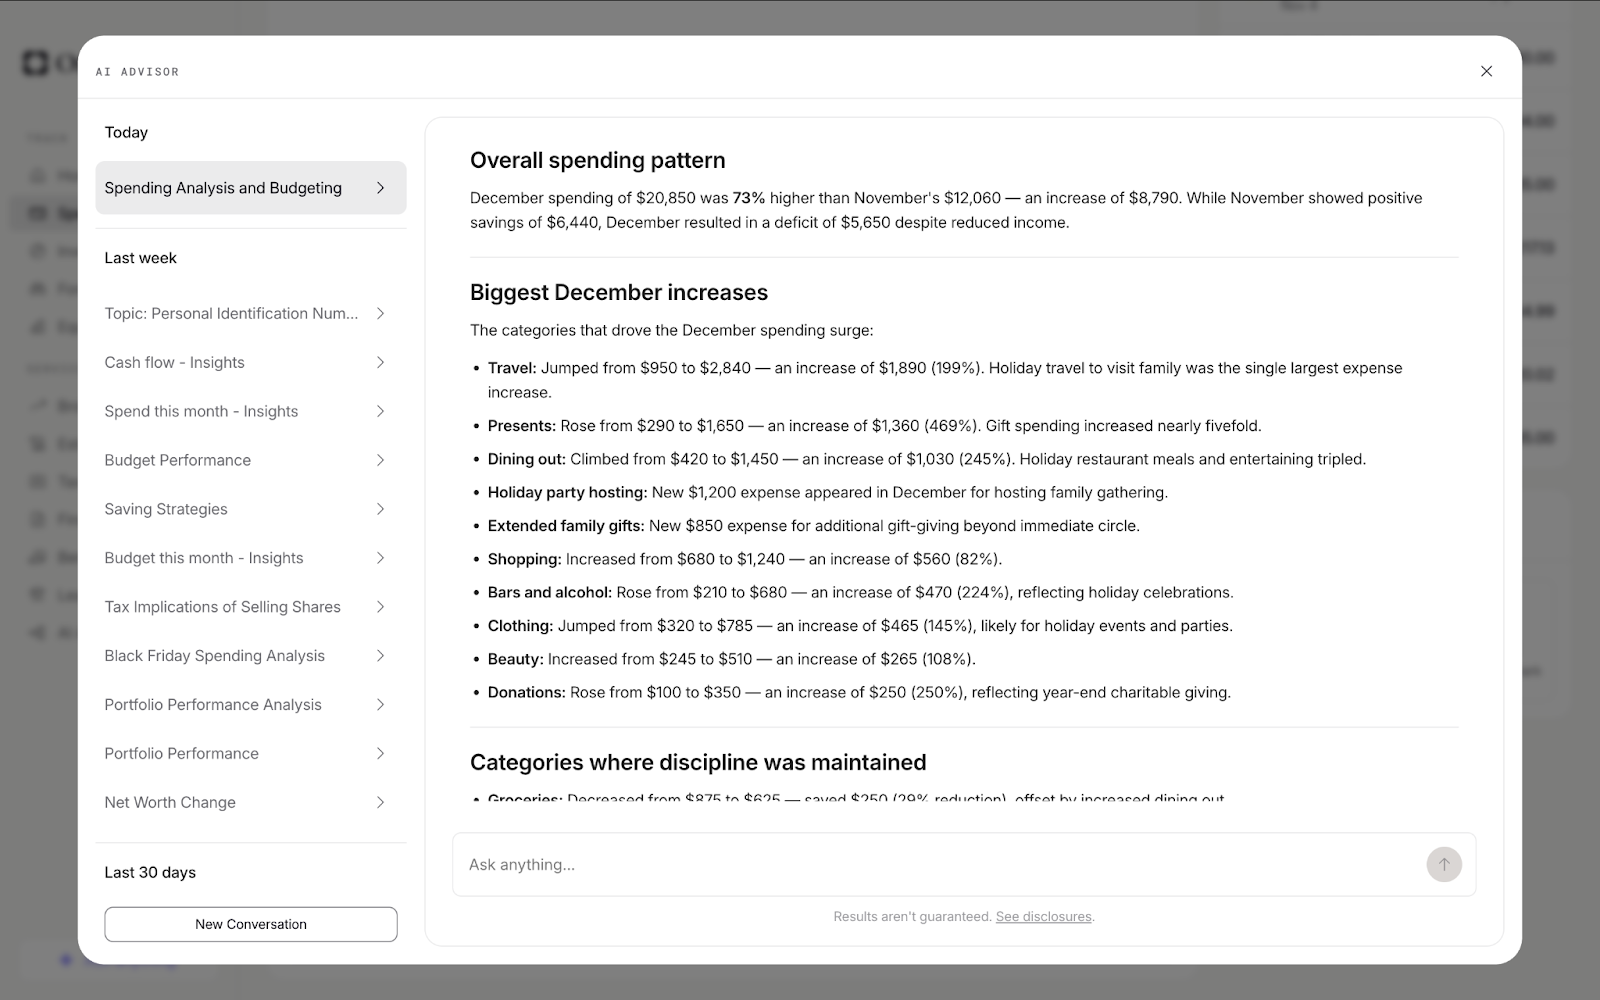This screenshot has width=1600, height=1000.
Task: Click chevron beside Saving Strategies
Action: [380, 509]
